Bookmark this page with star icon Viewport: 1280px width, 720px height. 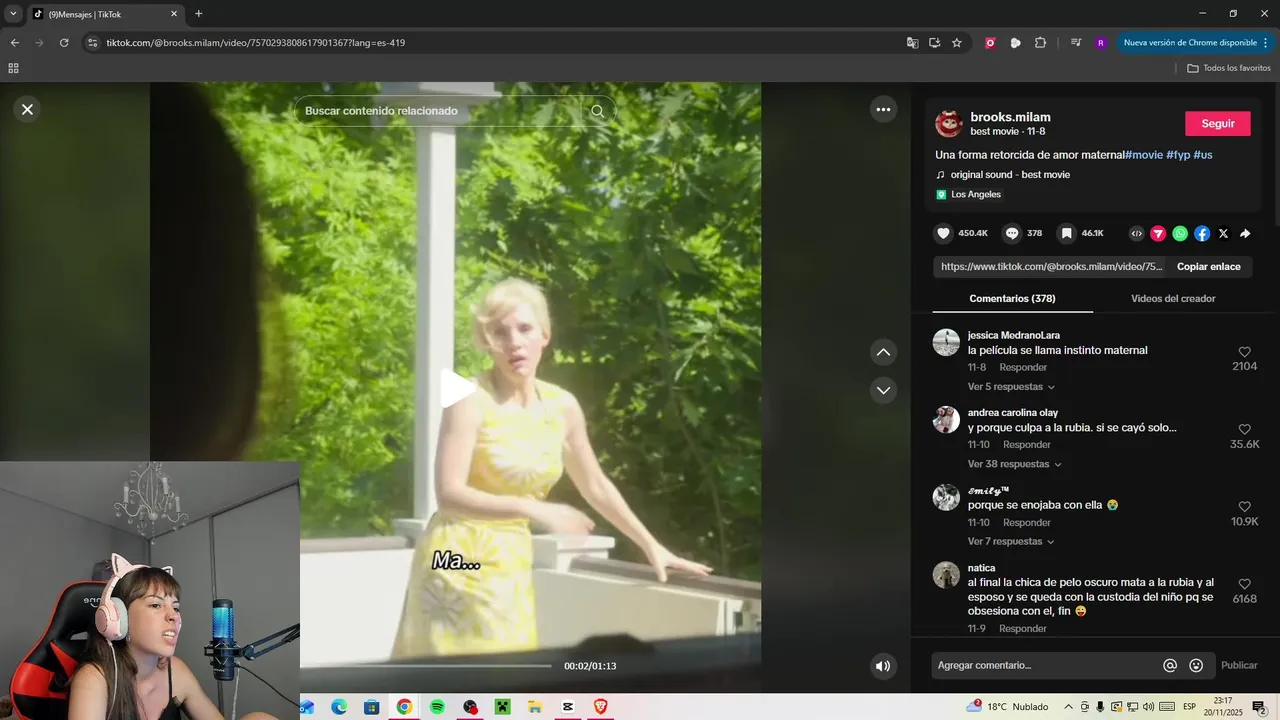957,43
